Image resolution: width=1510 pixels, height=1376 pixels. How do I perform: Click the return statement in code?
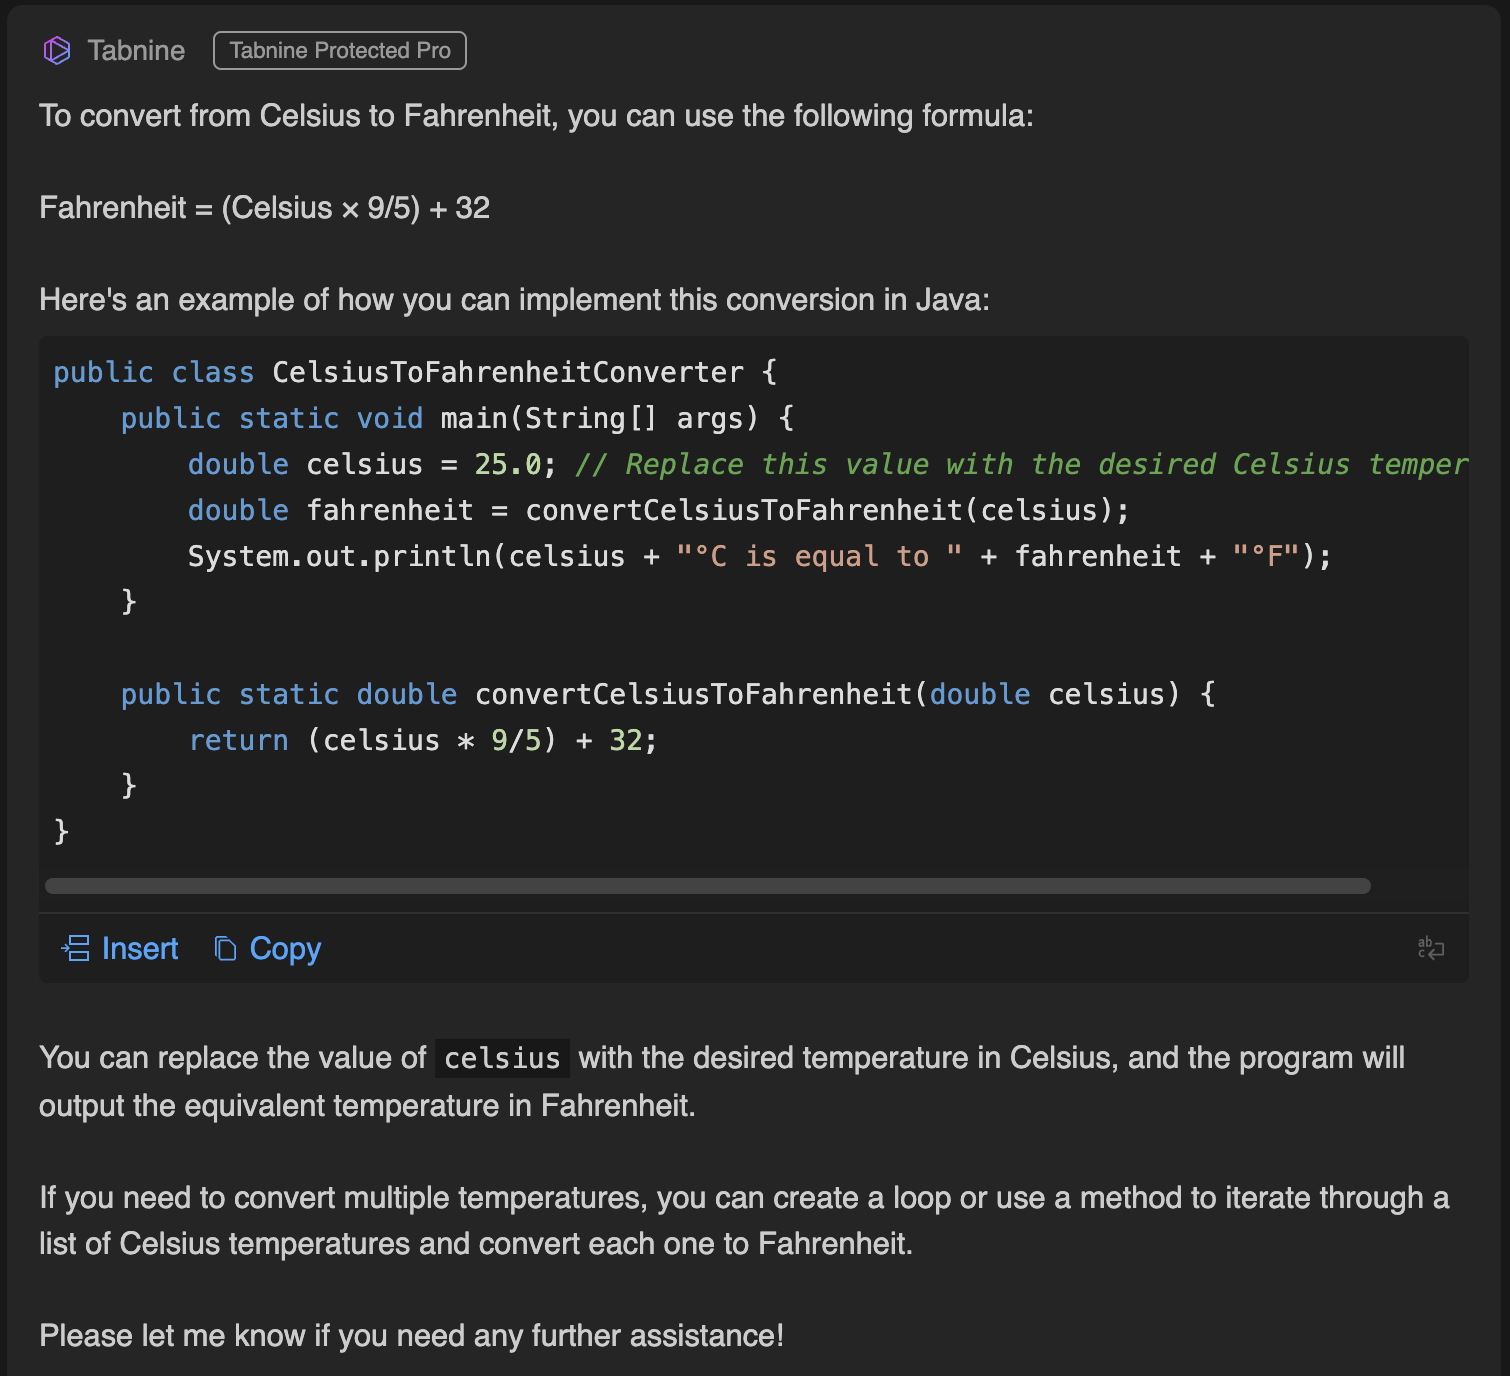(238, 740)
